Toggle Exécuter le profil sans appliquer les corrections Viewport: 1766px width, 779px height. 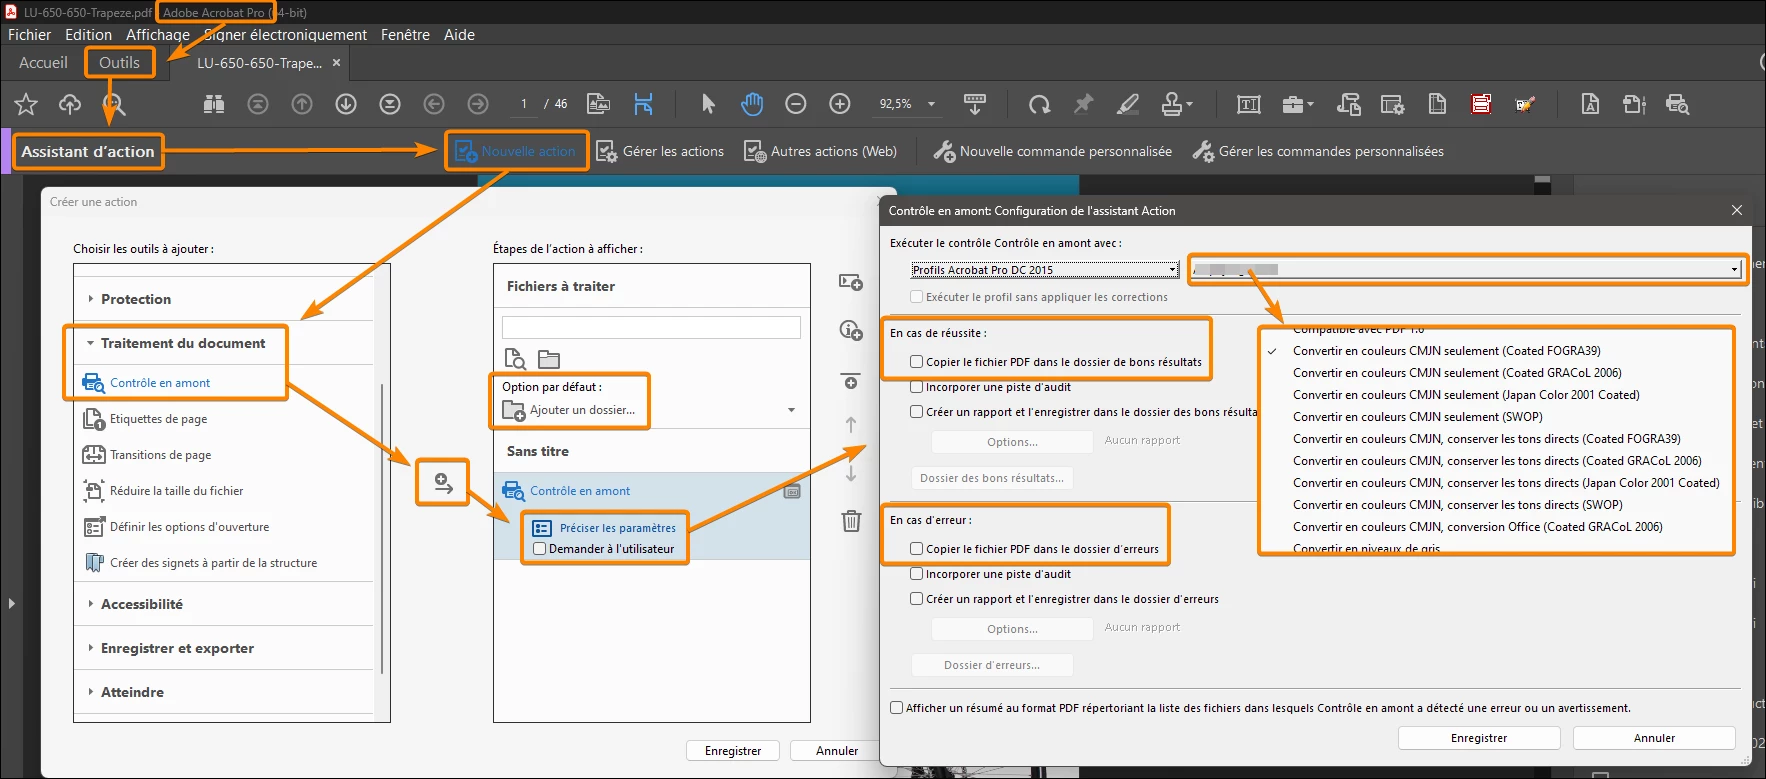tap(916, 297)
